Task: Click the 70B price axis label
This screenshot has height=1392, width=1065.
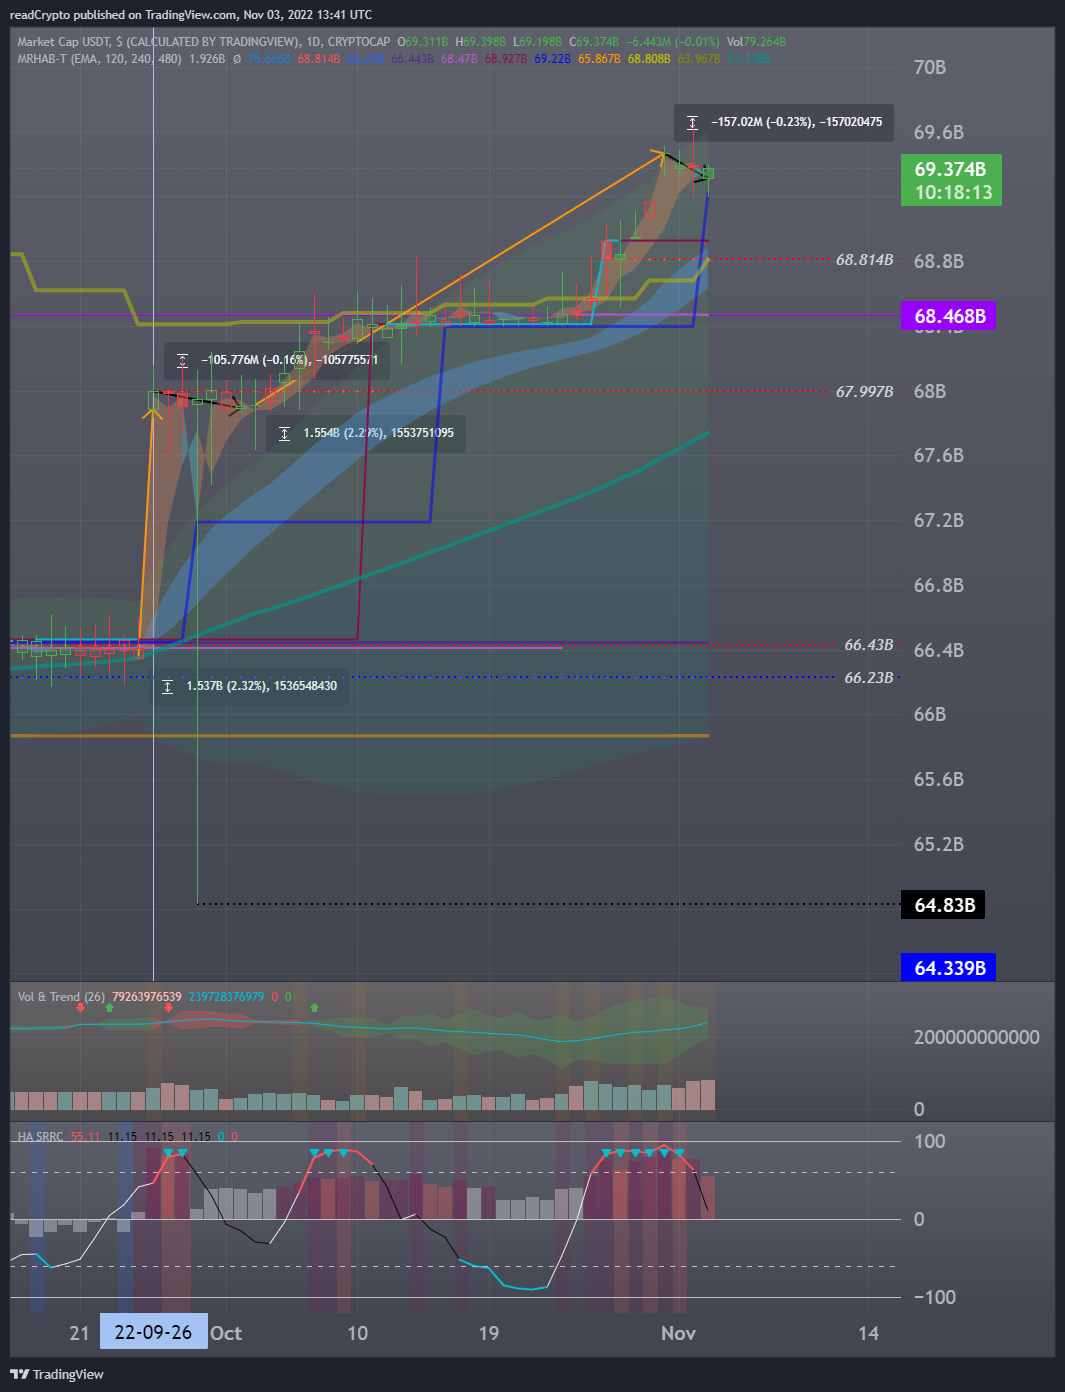Action: click(x=930, y=67)
